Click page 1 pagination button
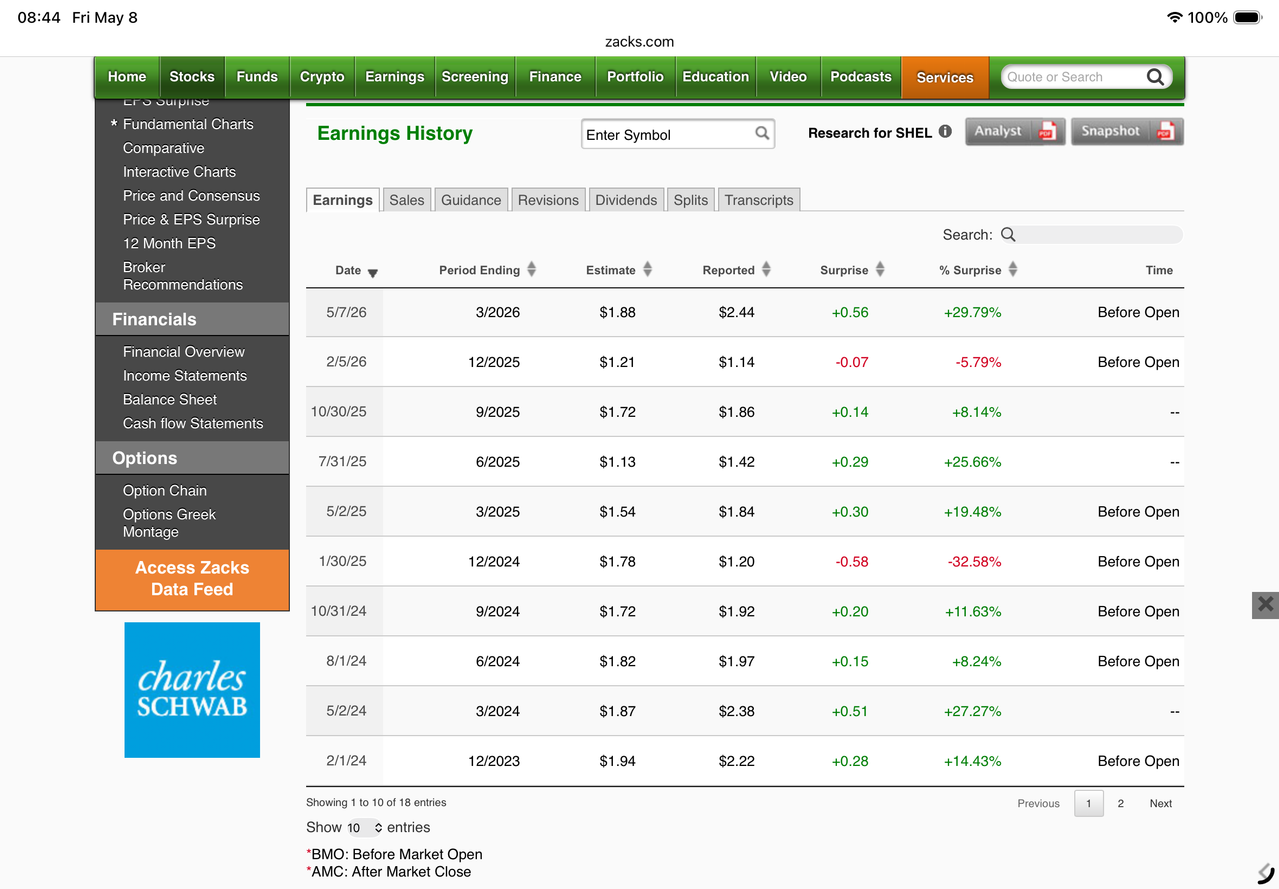Image resolution: width=1279 pixels, height=889 pixels. coord(1089,803)
